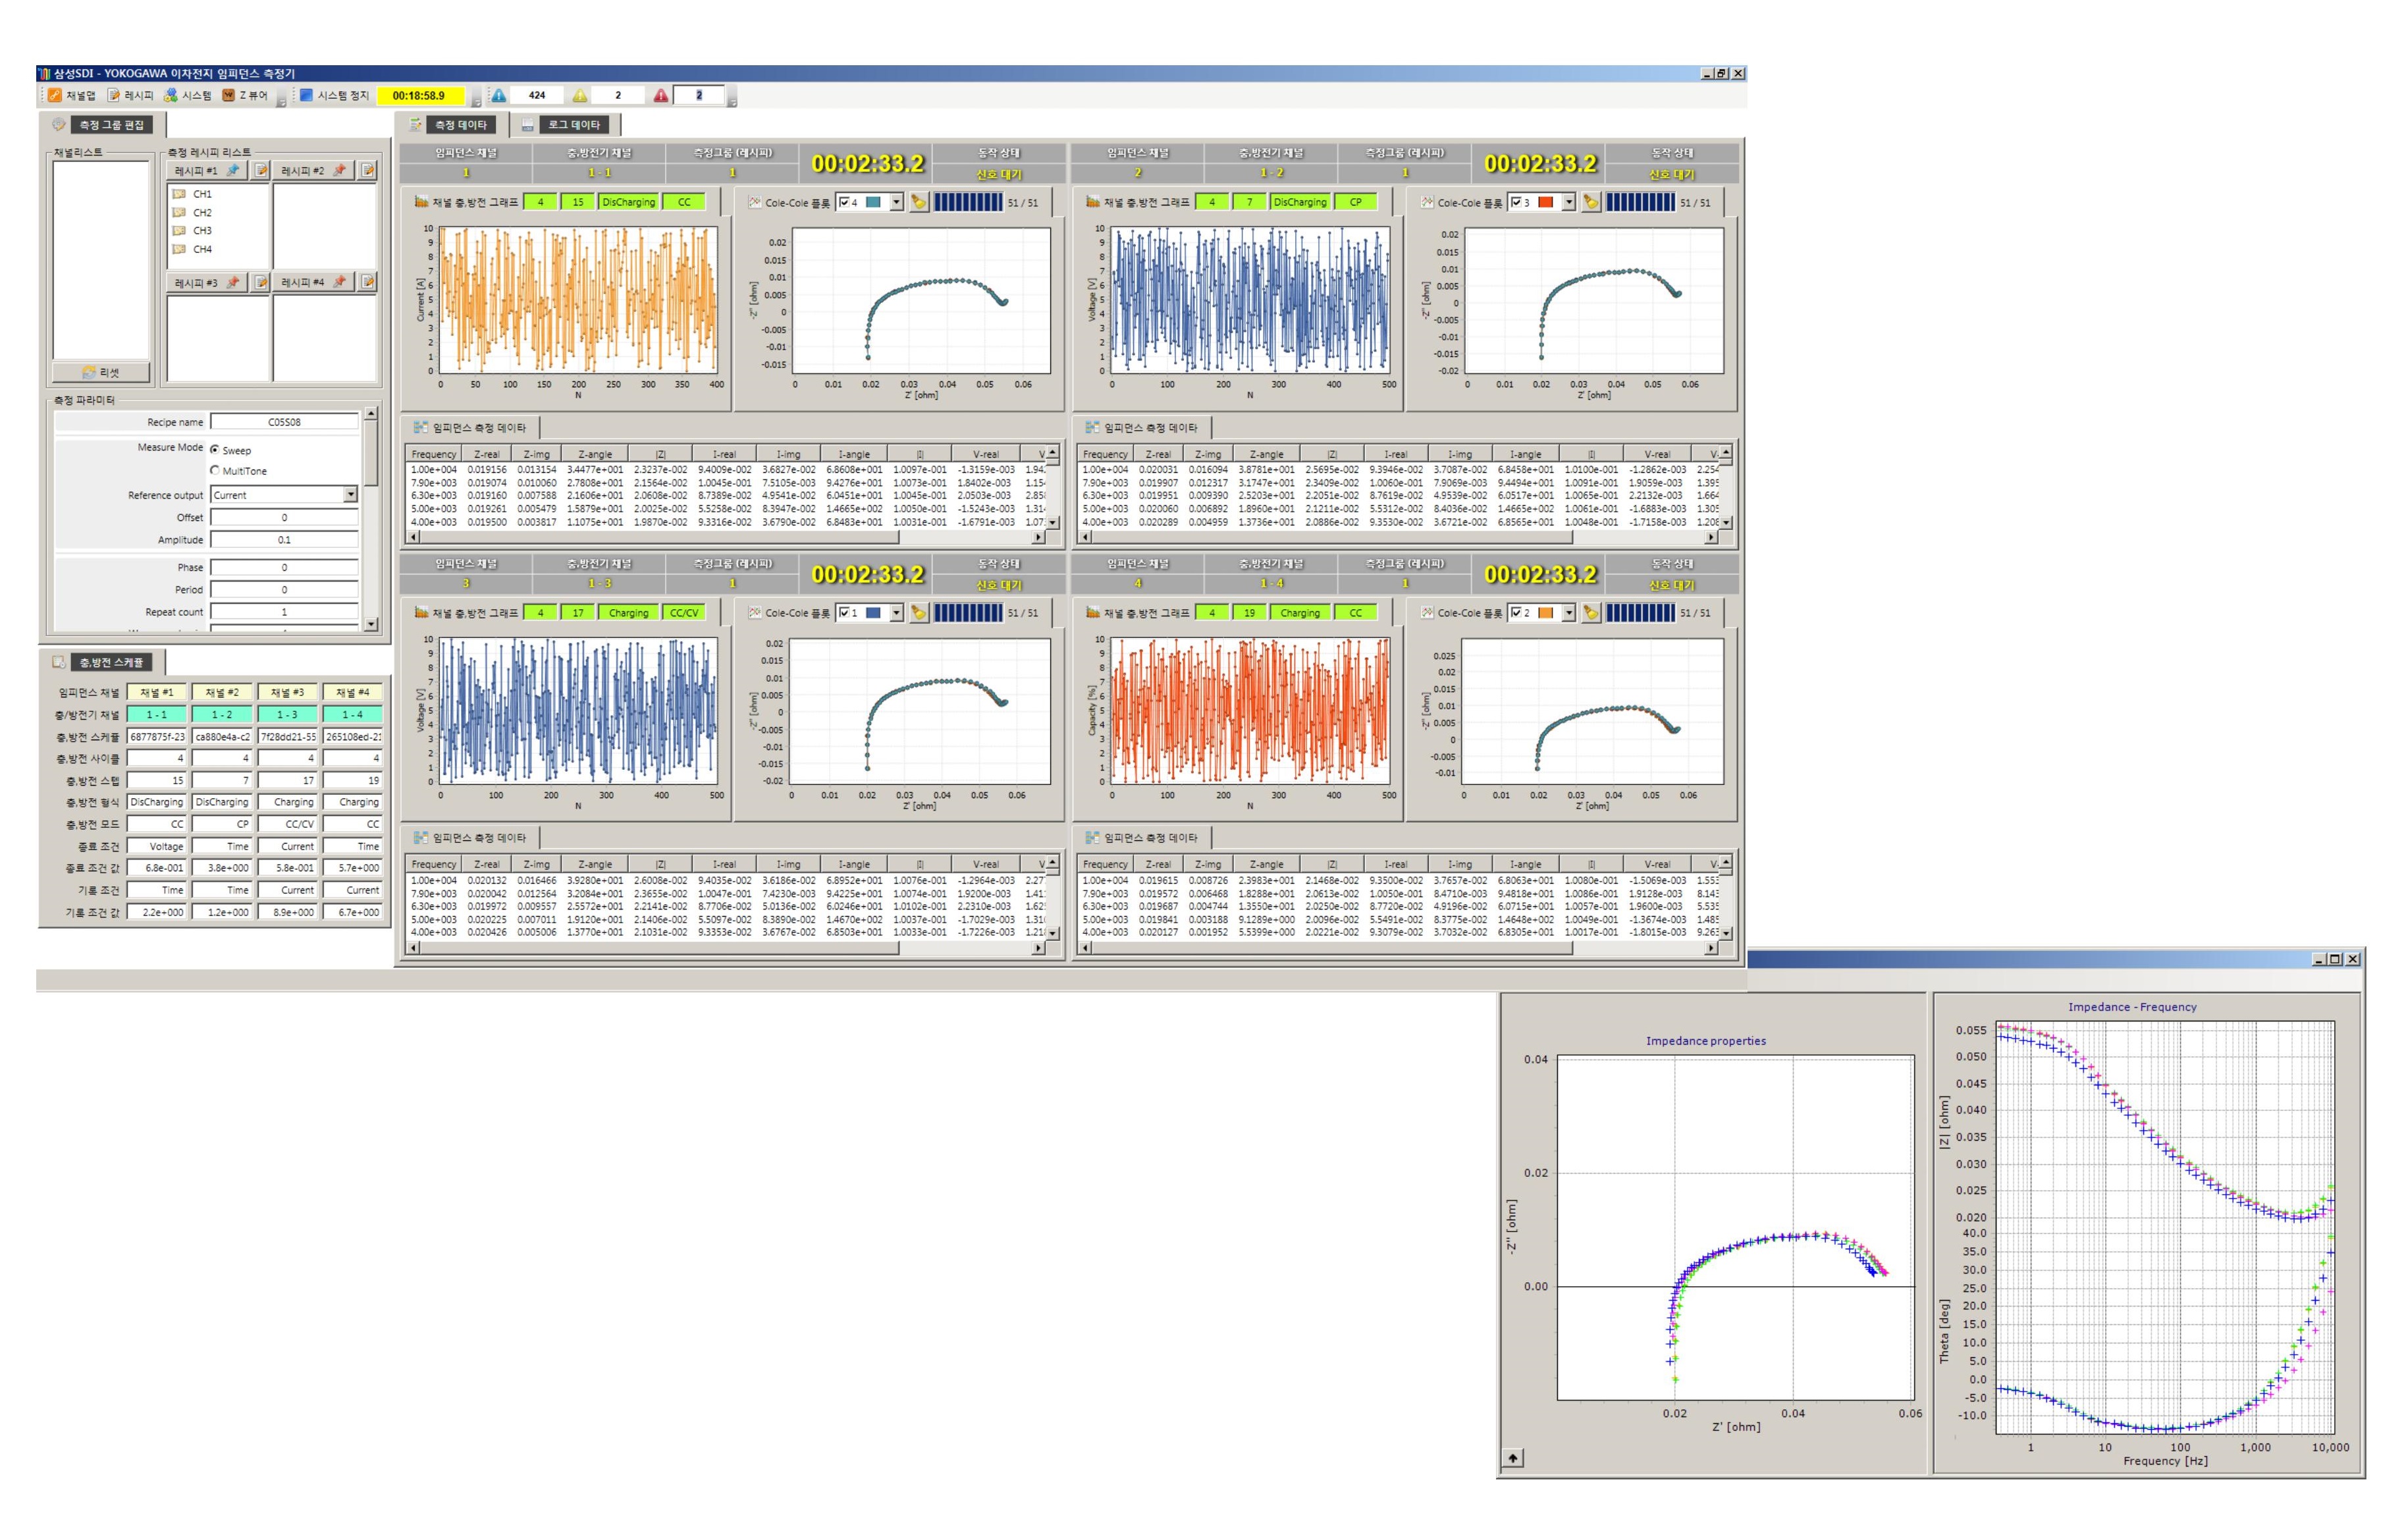
Task: Click the edit icon beside 레시피 #1
Action: pos(261,170)
